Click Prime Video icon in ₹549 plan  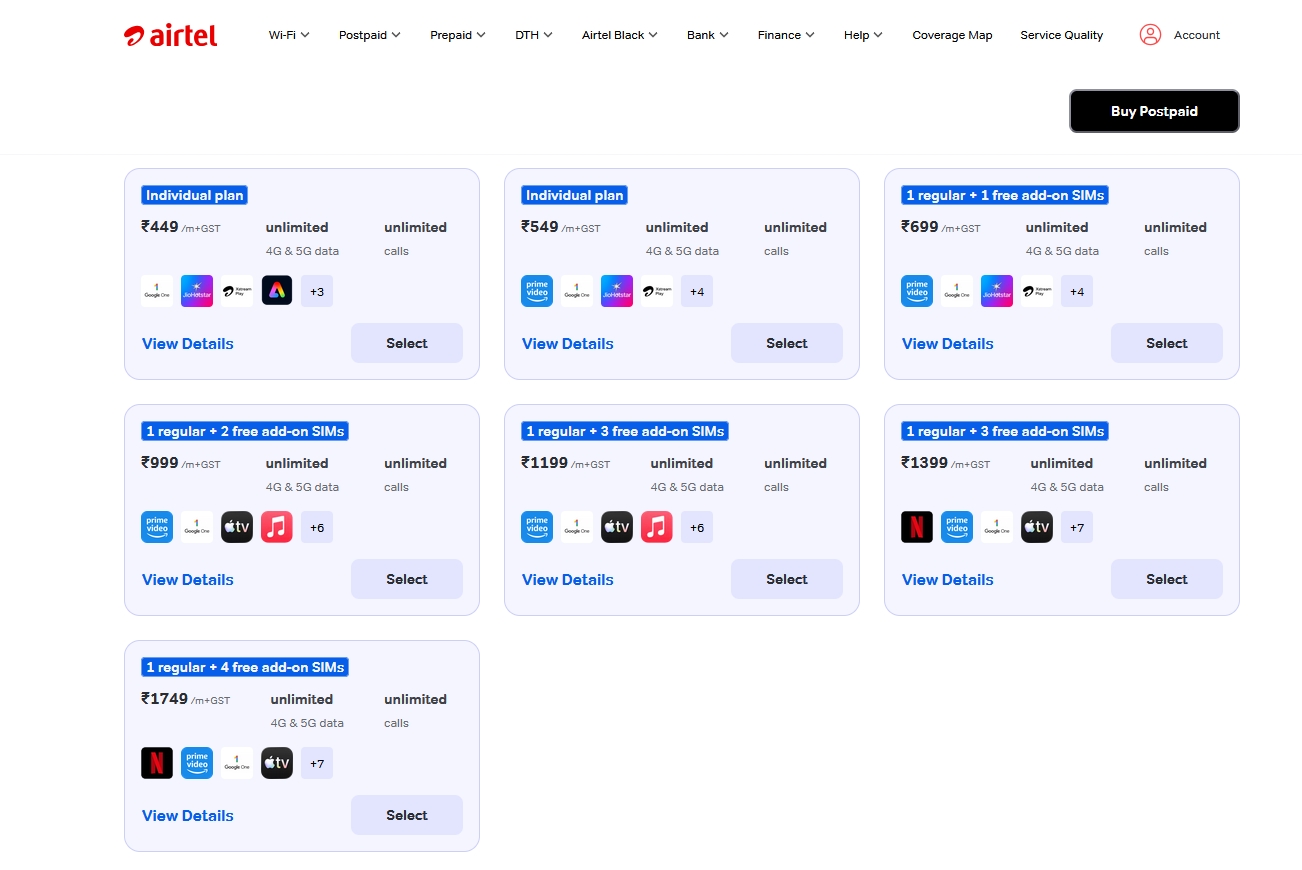coord(537,291)
